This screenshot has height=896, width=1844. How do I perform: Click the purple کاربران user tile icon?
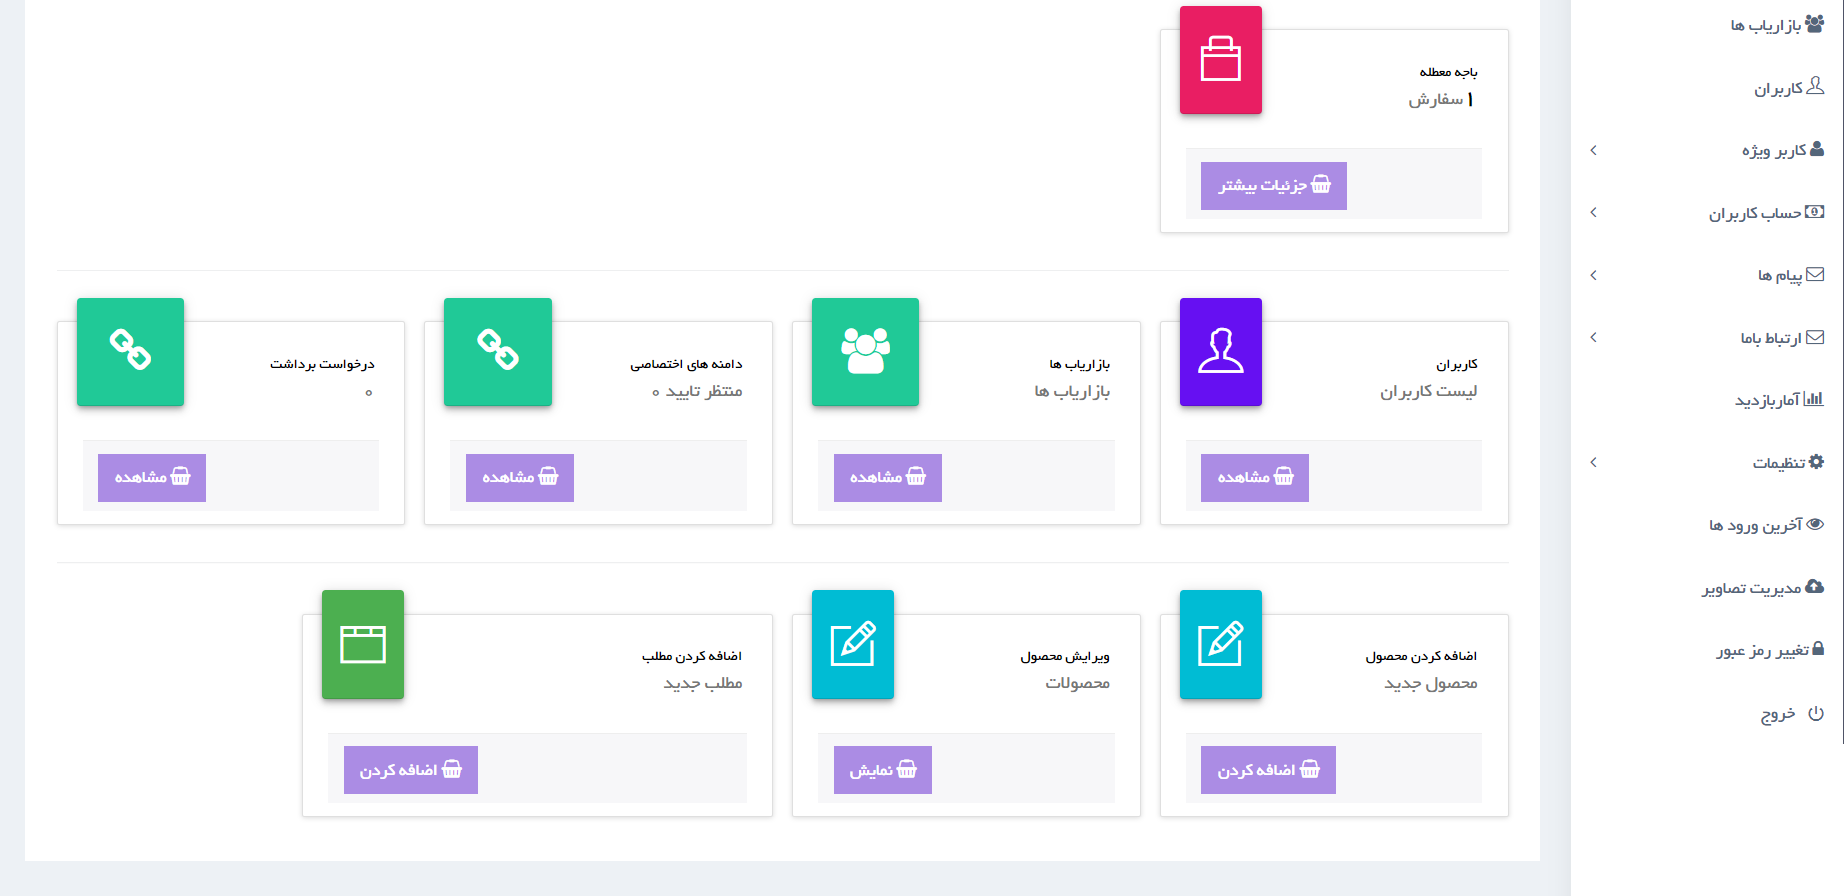[1220, 352]
